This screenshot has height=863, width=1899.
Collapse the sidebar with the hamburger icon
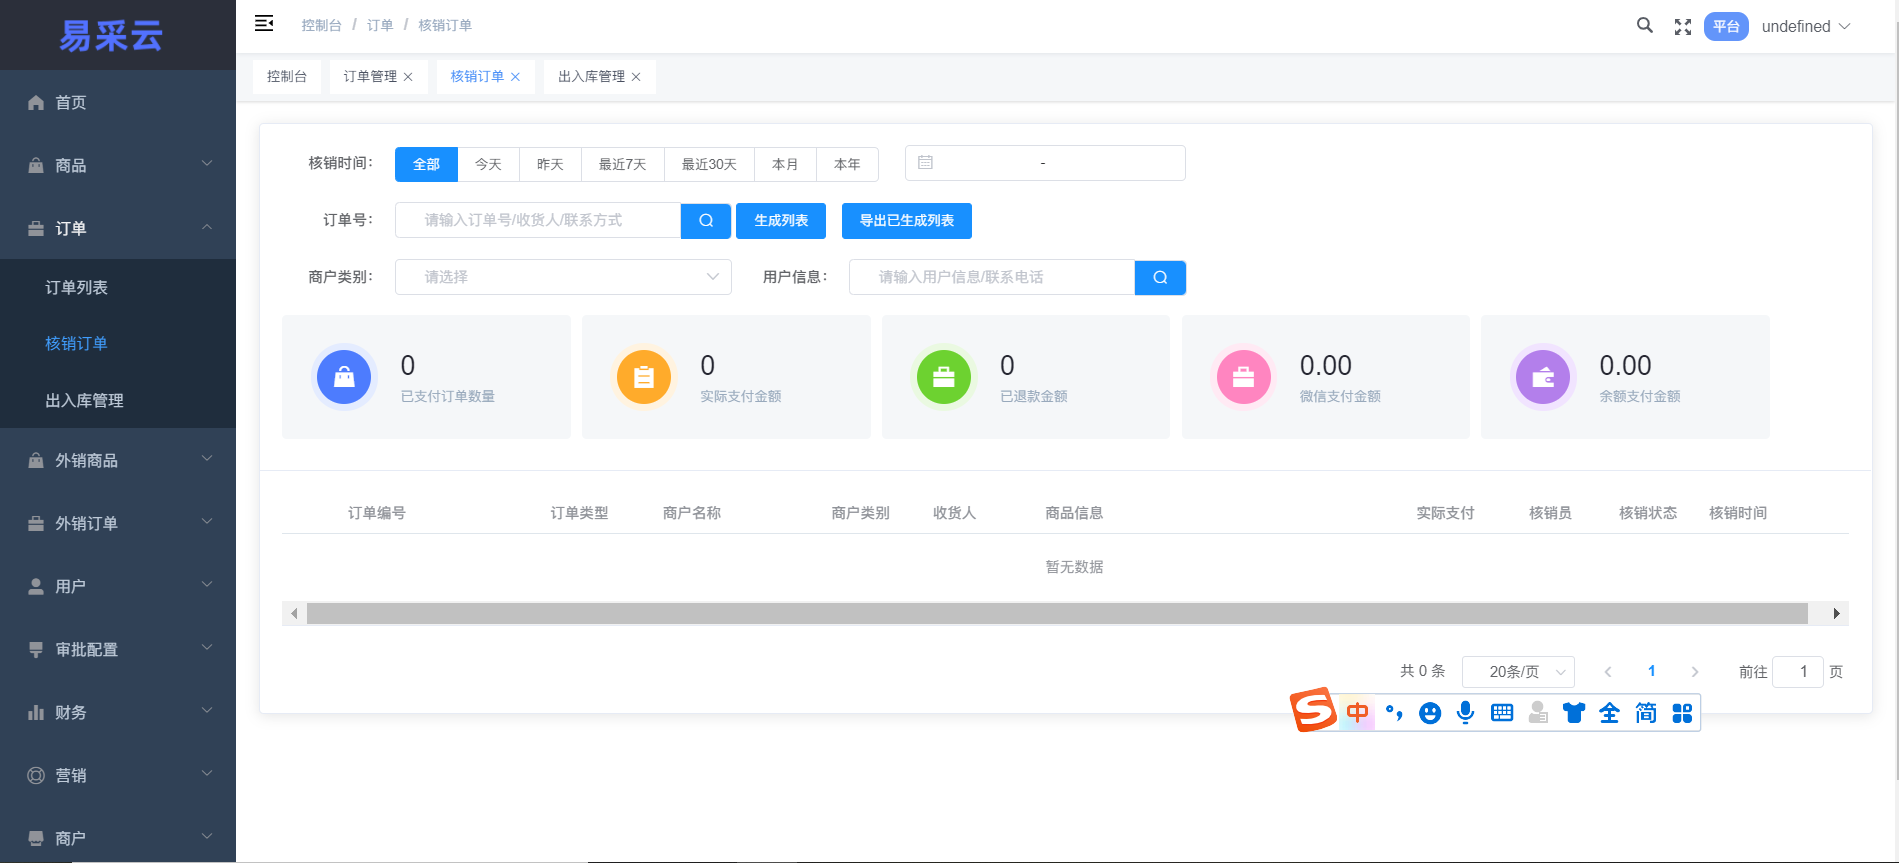[264, 24]
